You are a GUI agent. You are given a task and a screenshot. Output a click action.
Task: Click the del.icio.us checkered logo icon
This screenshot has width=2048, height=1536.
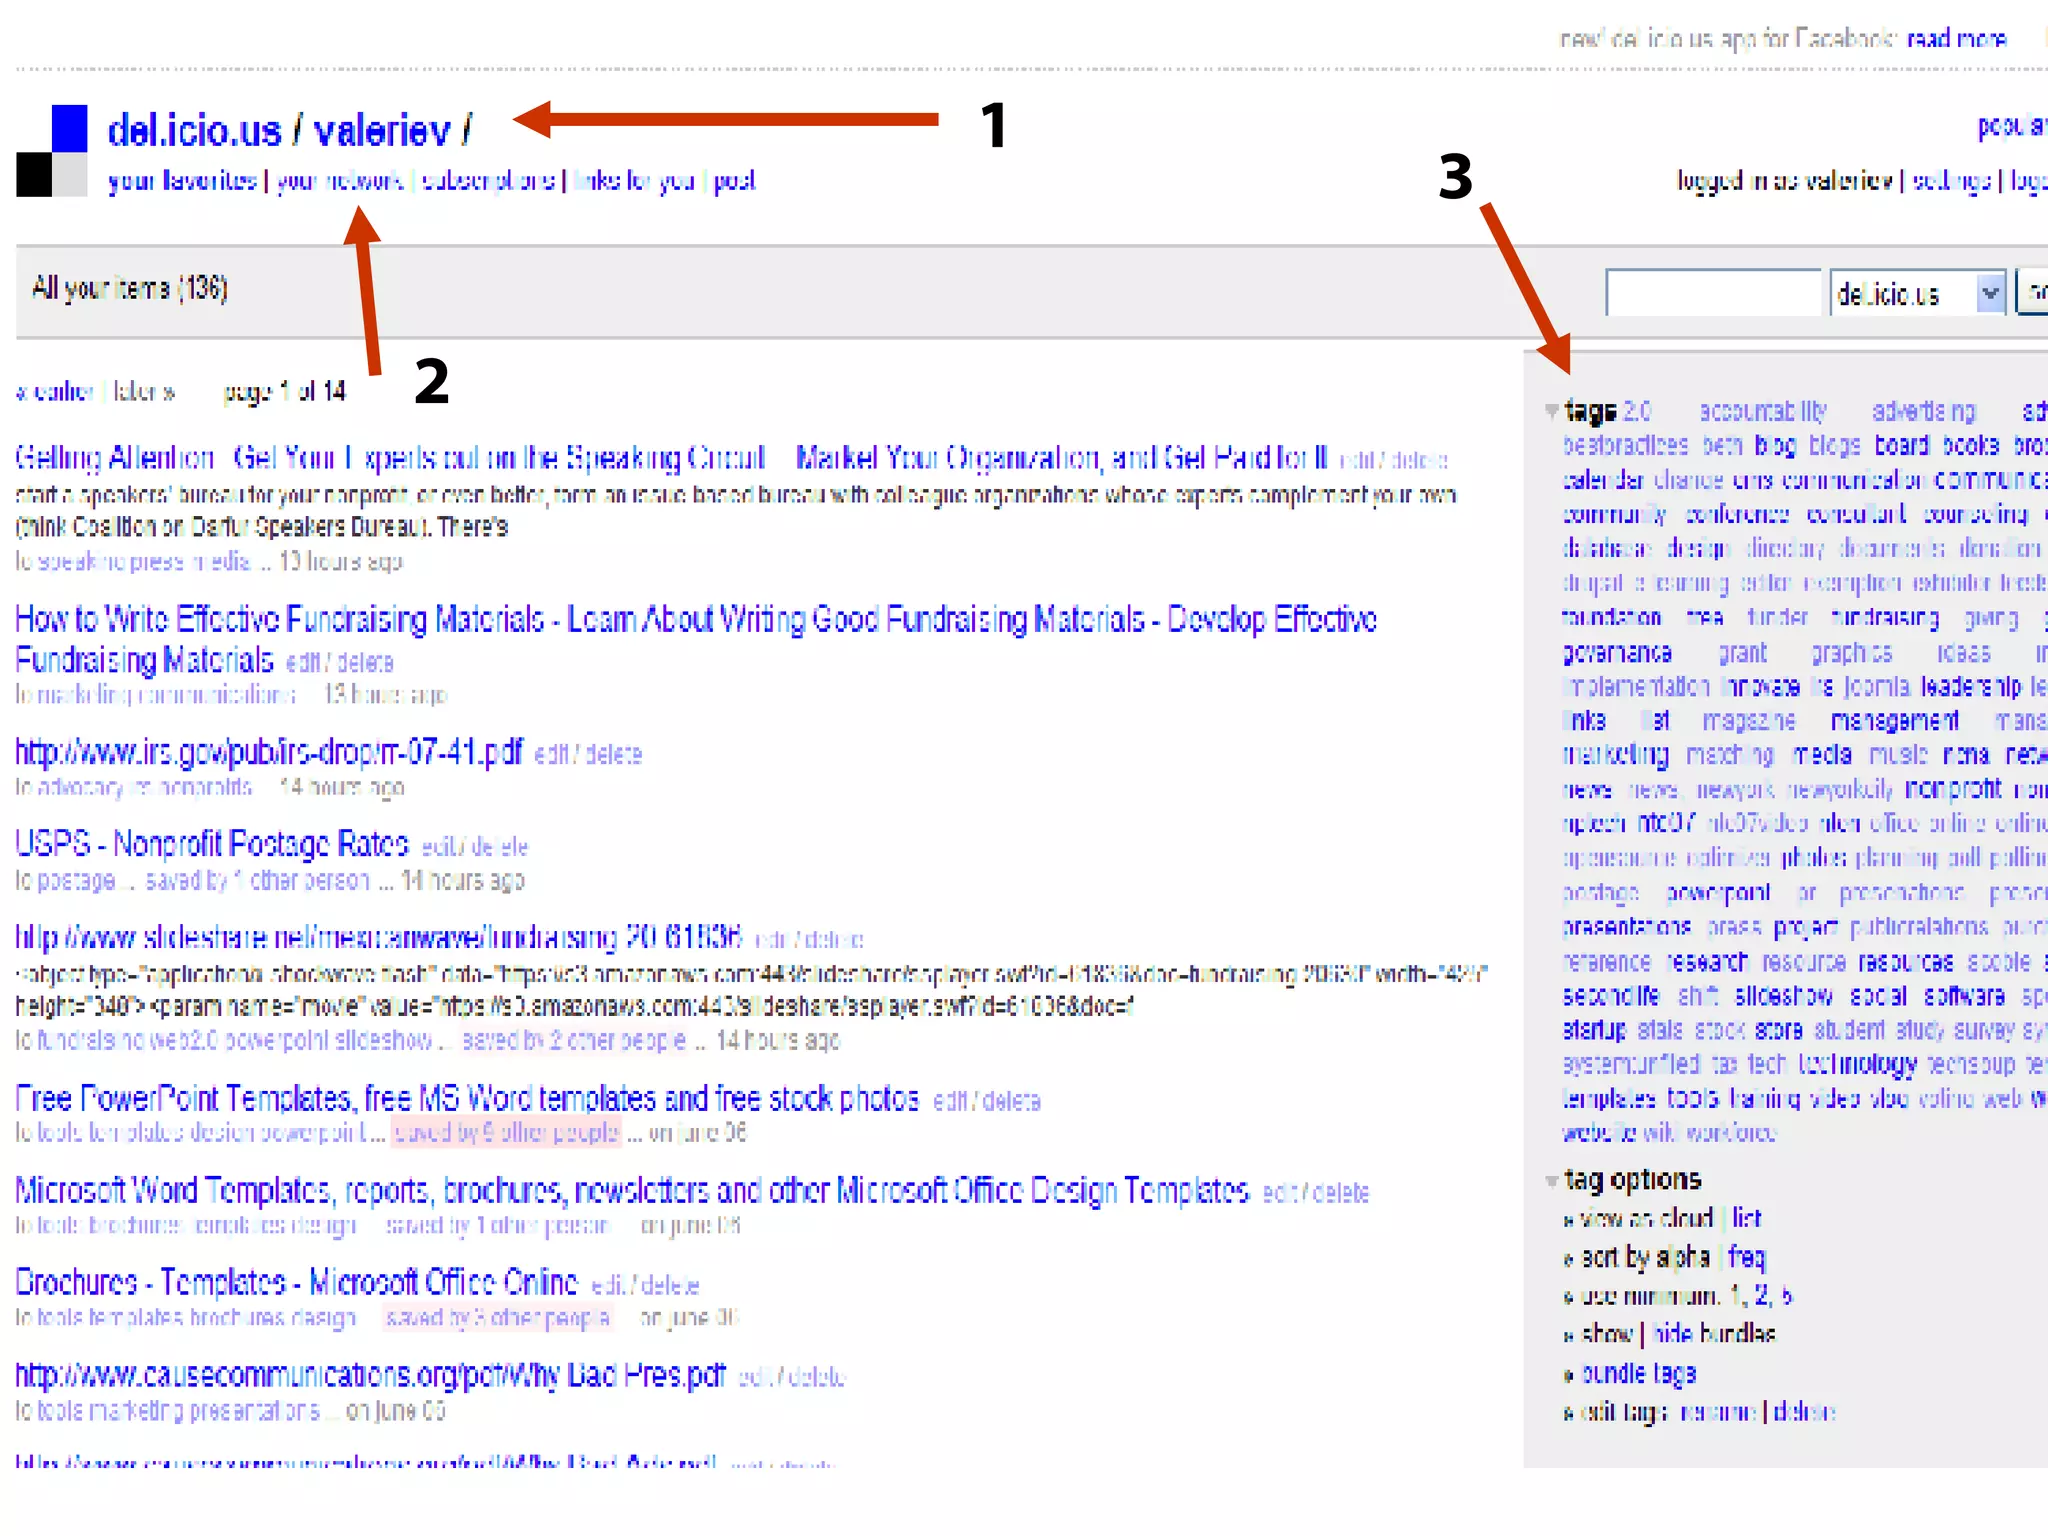coord(52,150)
